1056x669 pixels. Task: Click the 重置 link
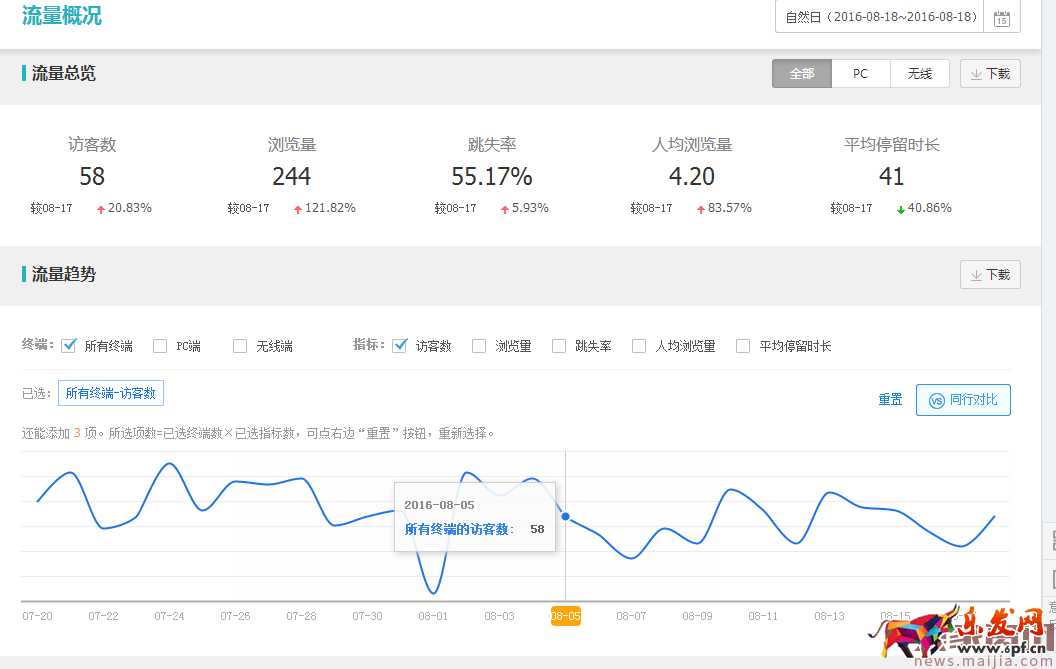[x=890, y=400]
